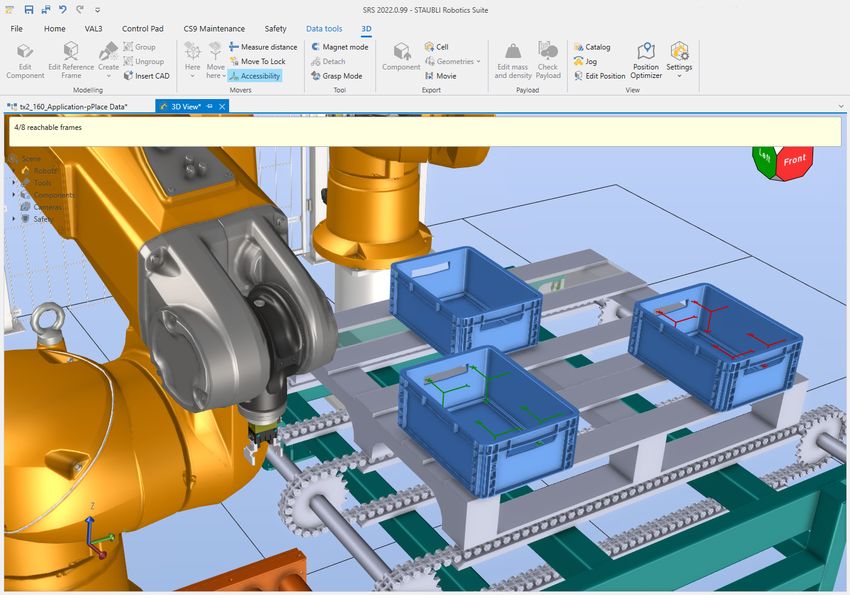Click the Redo arrow icon
Image resolution: width=850 pixels, height=595 pixels.
[80, 9]
